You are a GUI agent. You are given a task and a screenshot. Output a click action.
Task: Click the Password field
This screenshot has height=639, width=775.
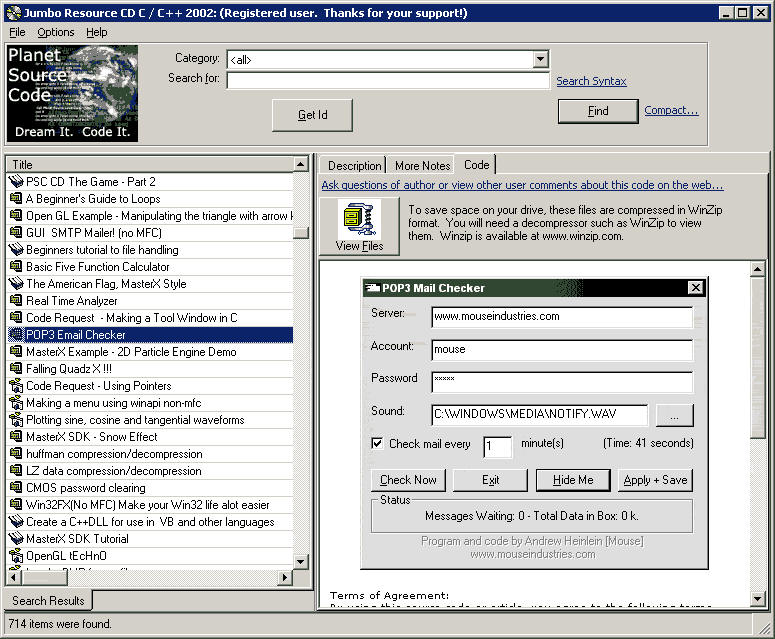coord(562,382)
